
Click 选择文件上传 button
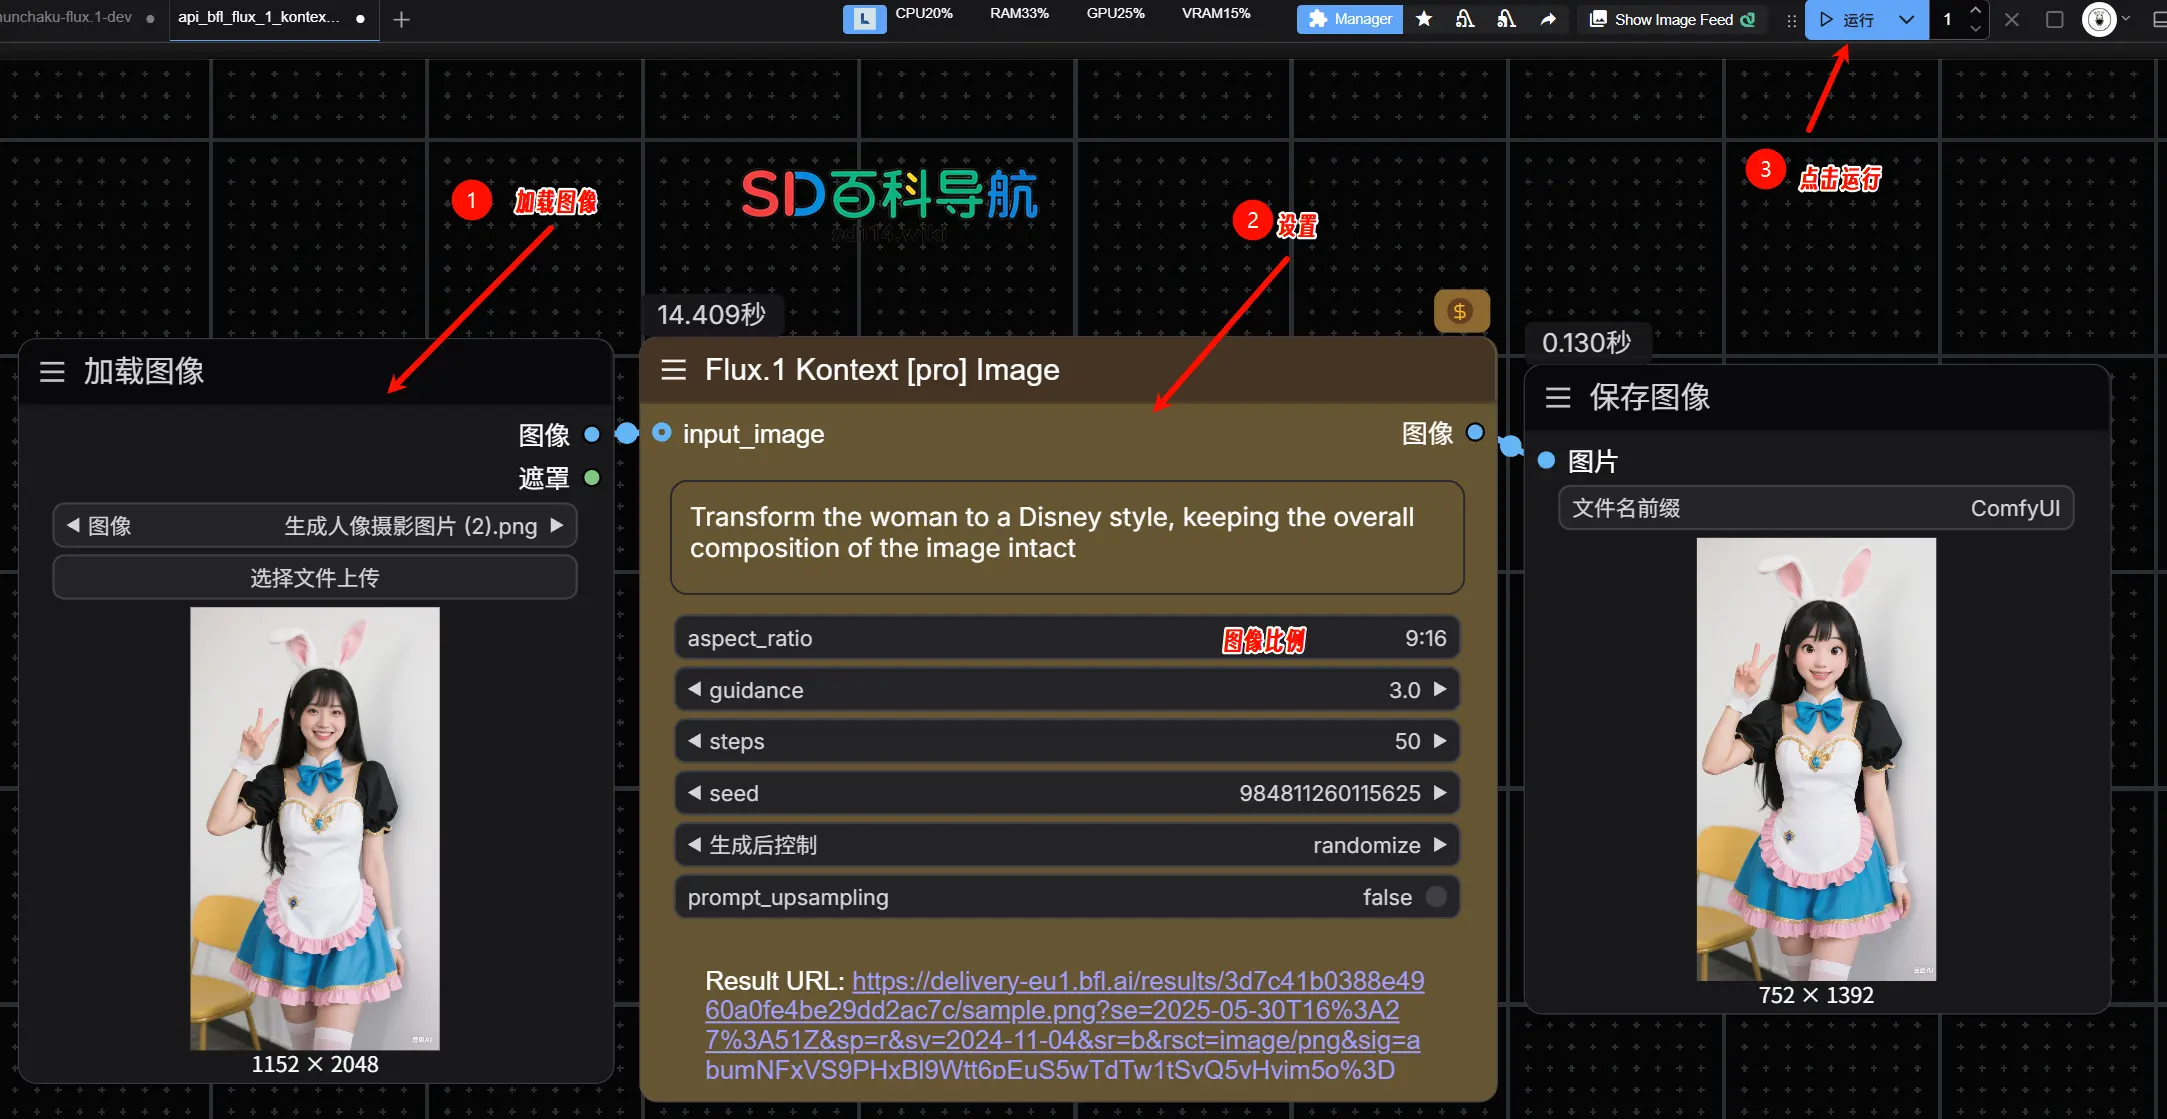315,577
